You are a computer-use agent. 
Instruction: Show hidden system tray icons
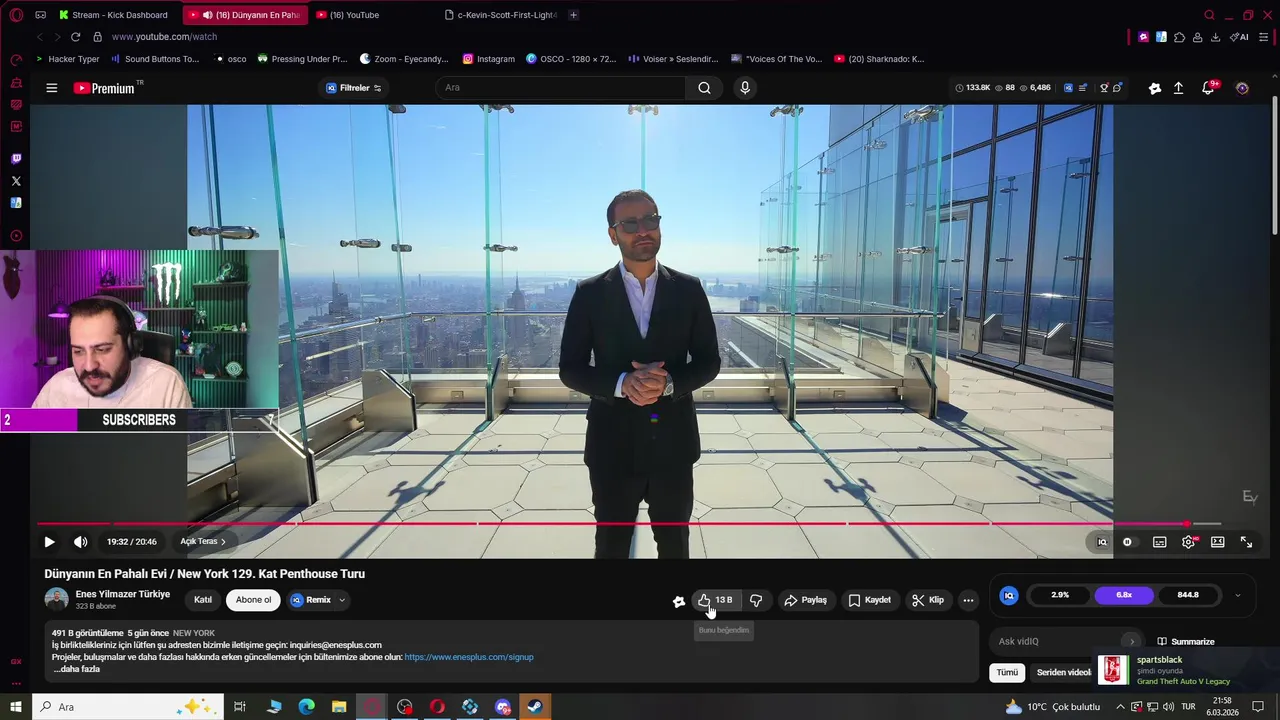tap(1120, 707)
